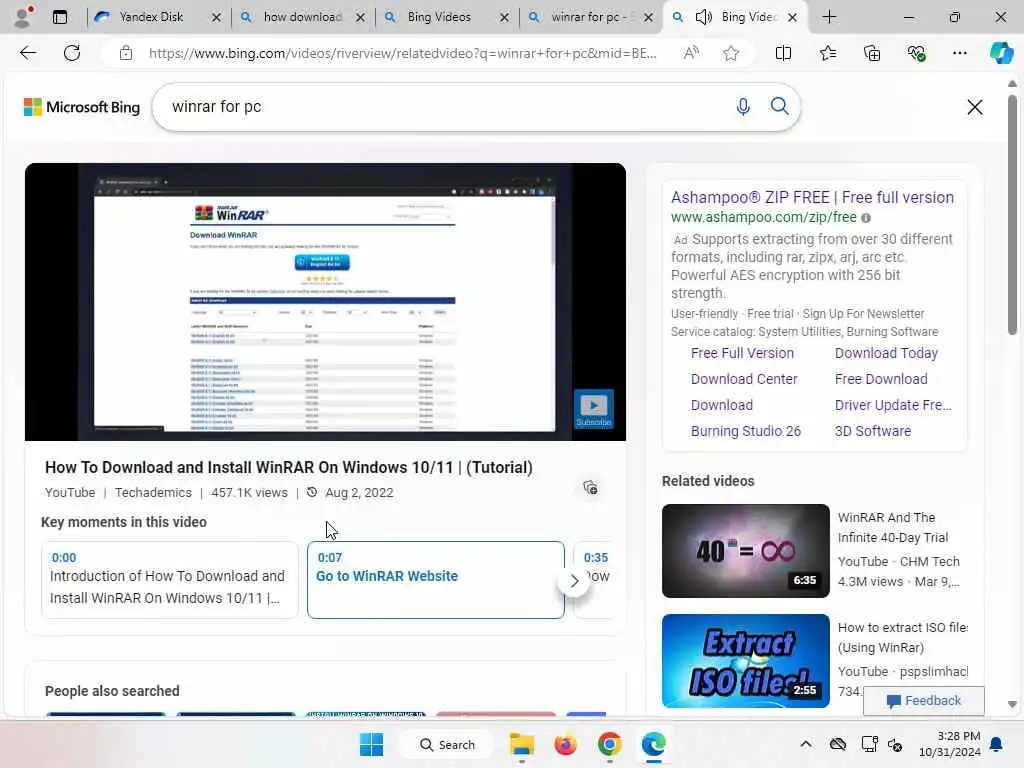
Task: Open the tab actions menu icon
Action: coord(59,17)
